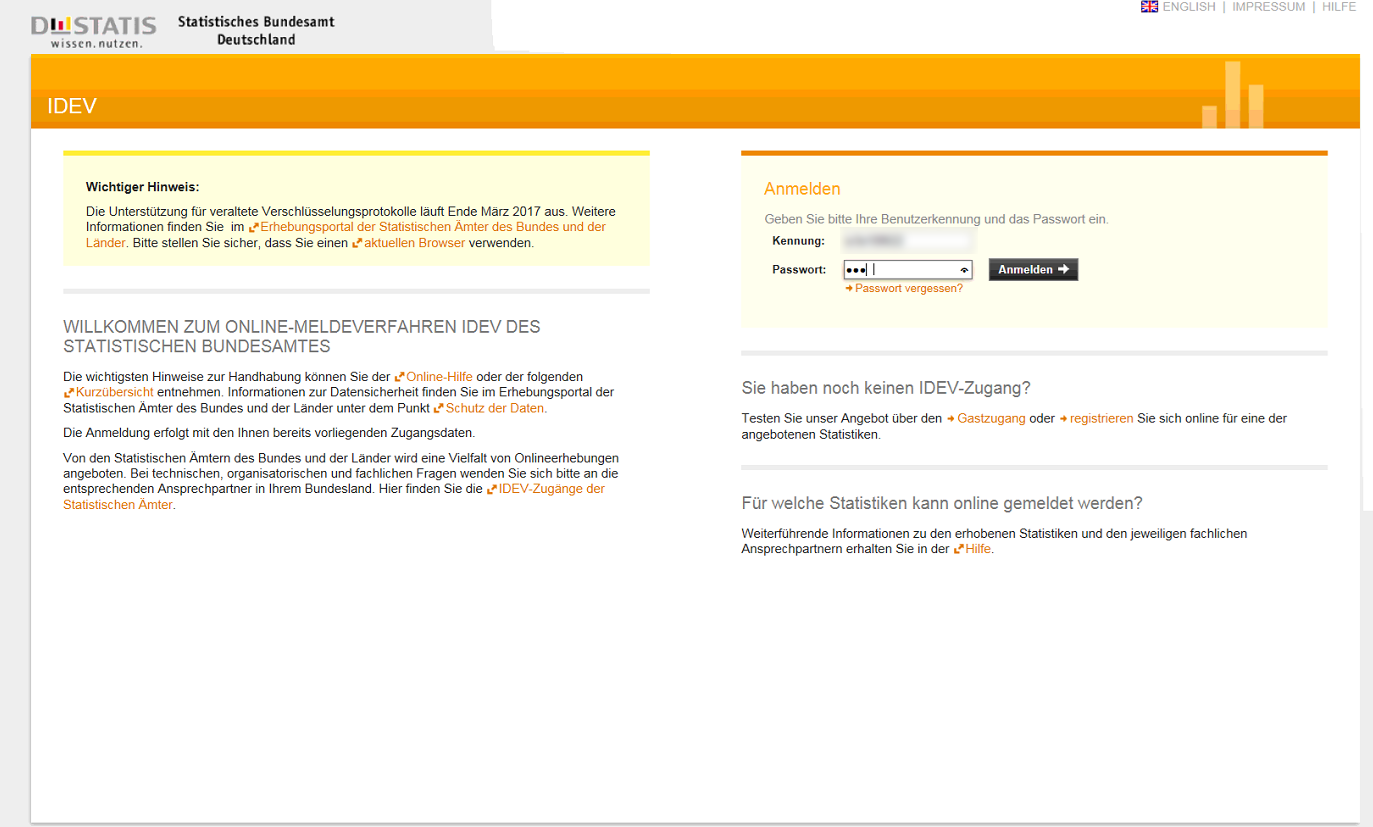The height and width of the screenshot is (827, 1373).
Task: Click the DESTATIS logo
Action: tap(94, 32)
